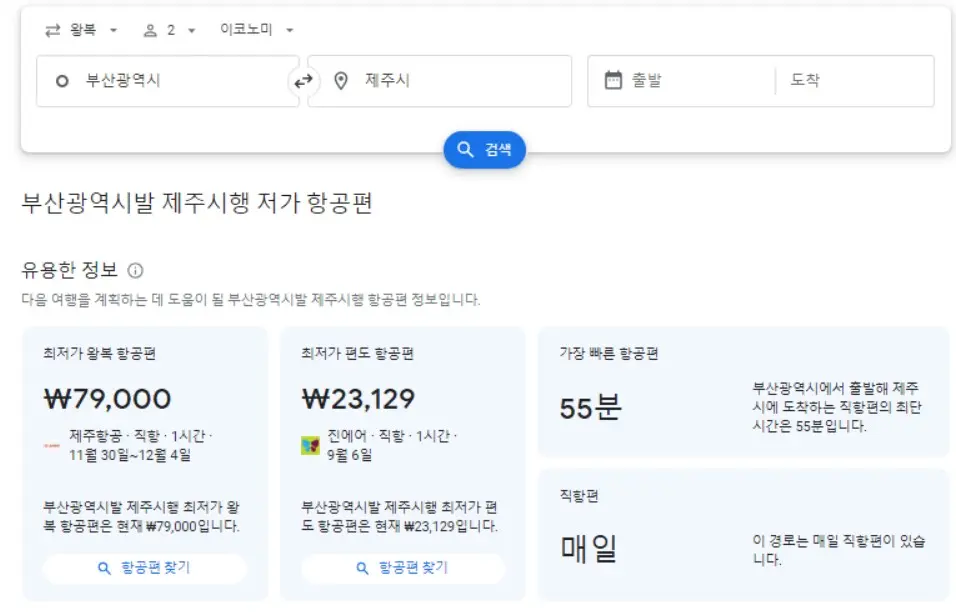This screenshot has height=615, width=956.
Task: Open the 이코노미 cabin class dropdown
Action: click(248, 29)
